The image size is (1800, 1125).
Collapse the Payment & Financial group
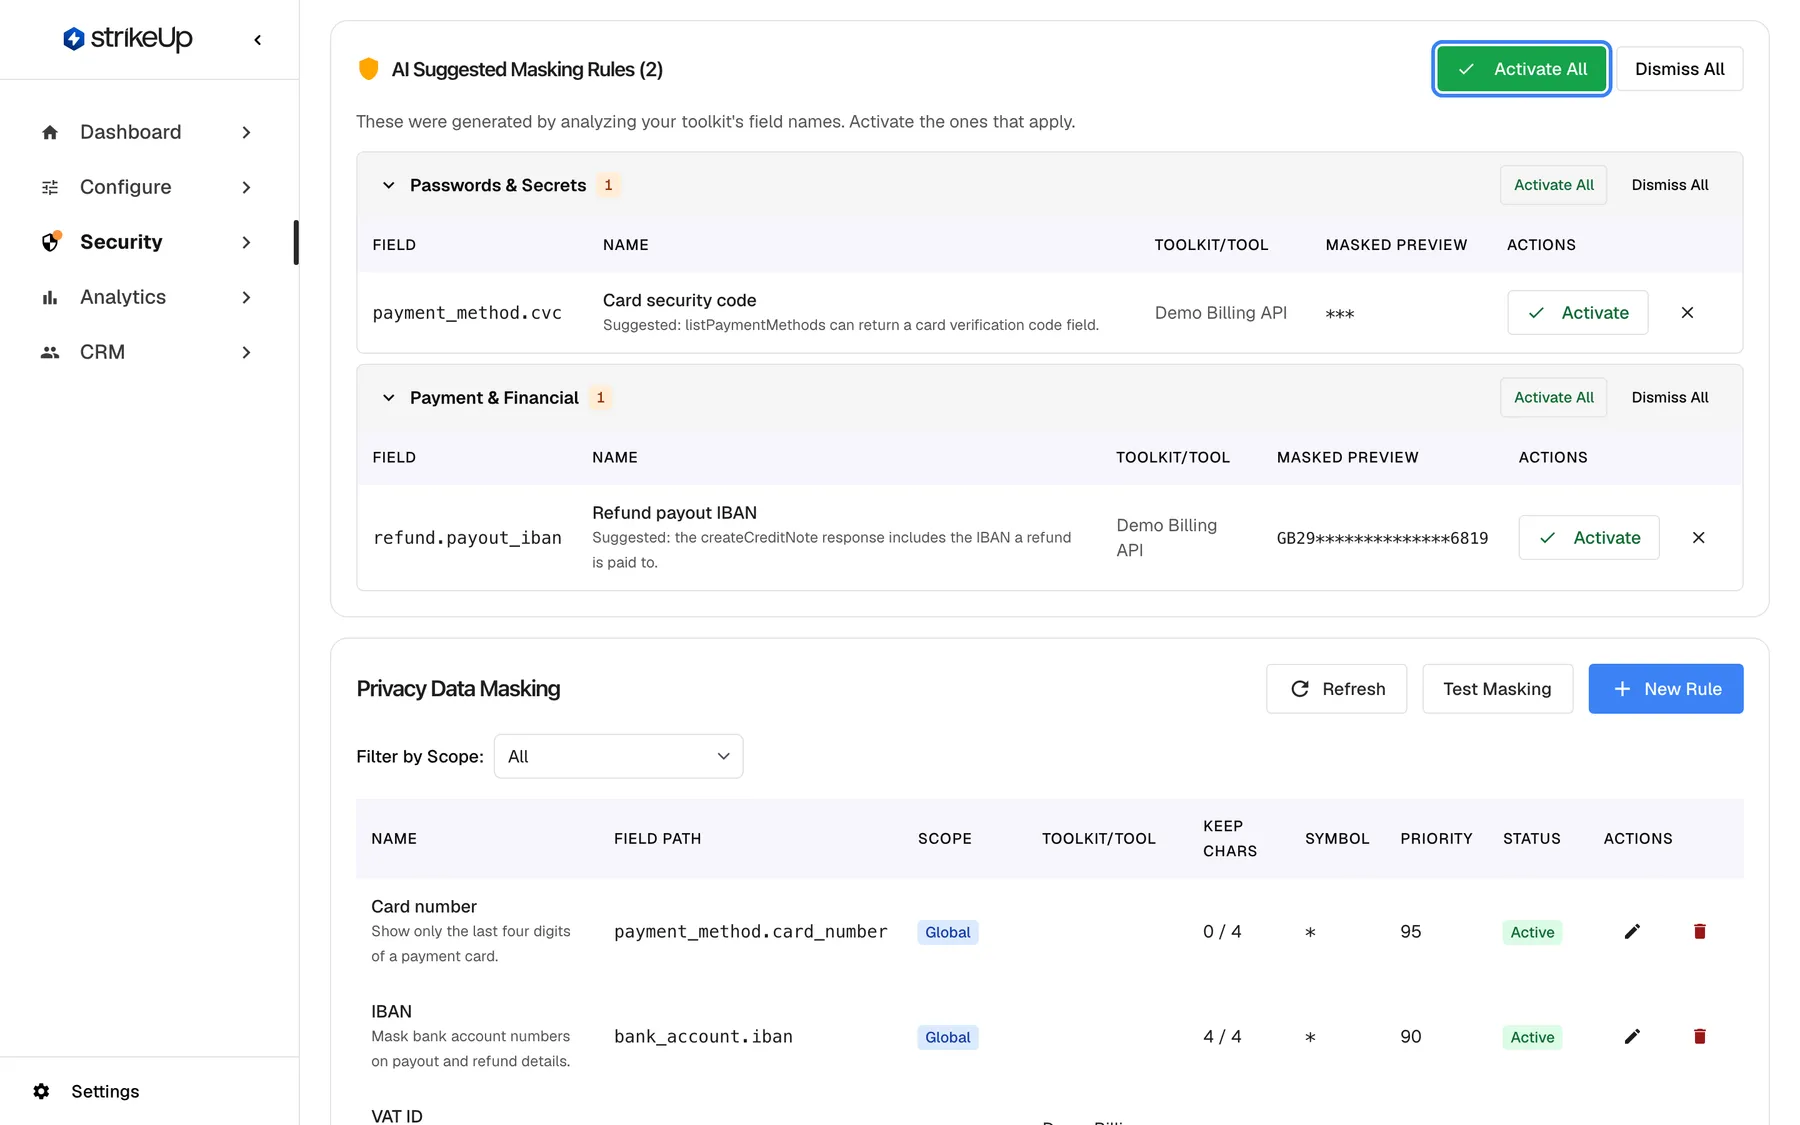(x=389, y=398)
